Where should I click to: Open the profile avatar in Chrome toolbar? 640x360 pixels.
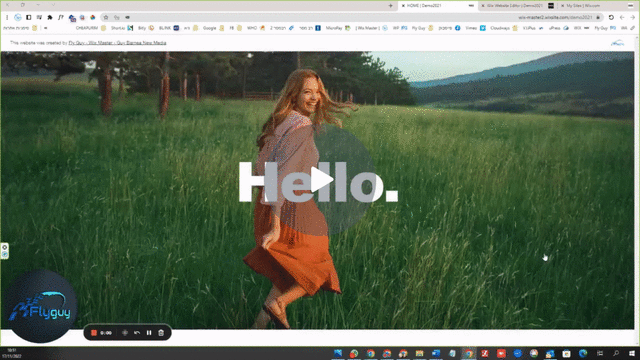point(18,17)
